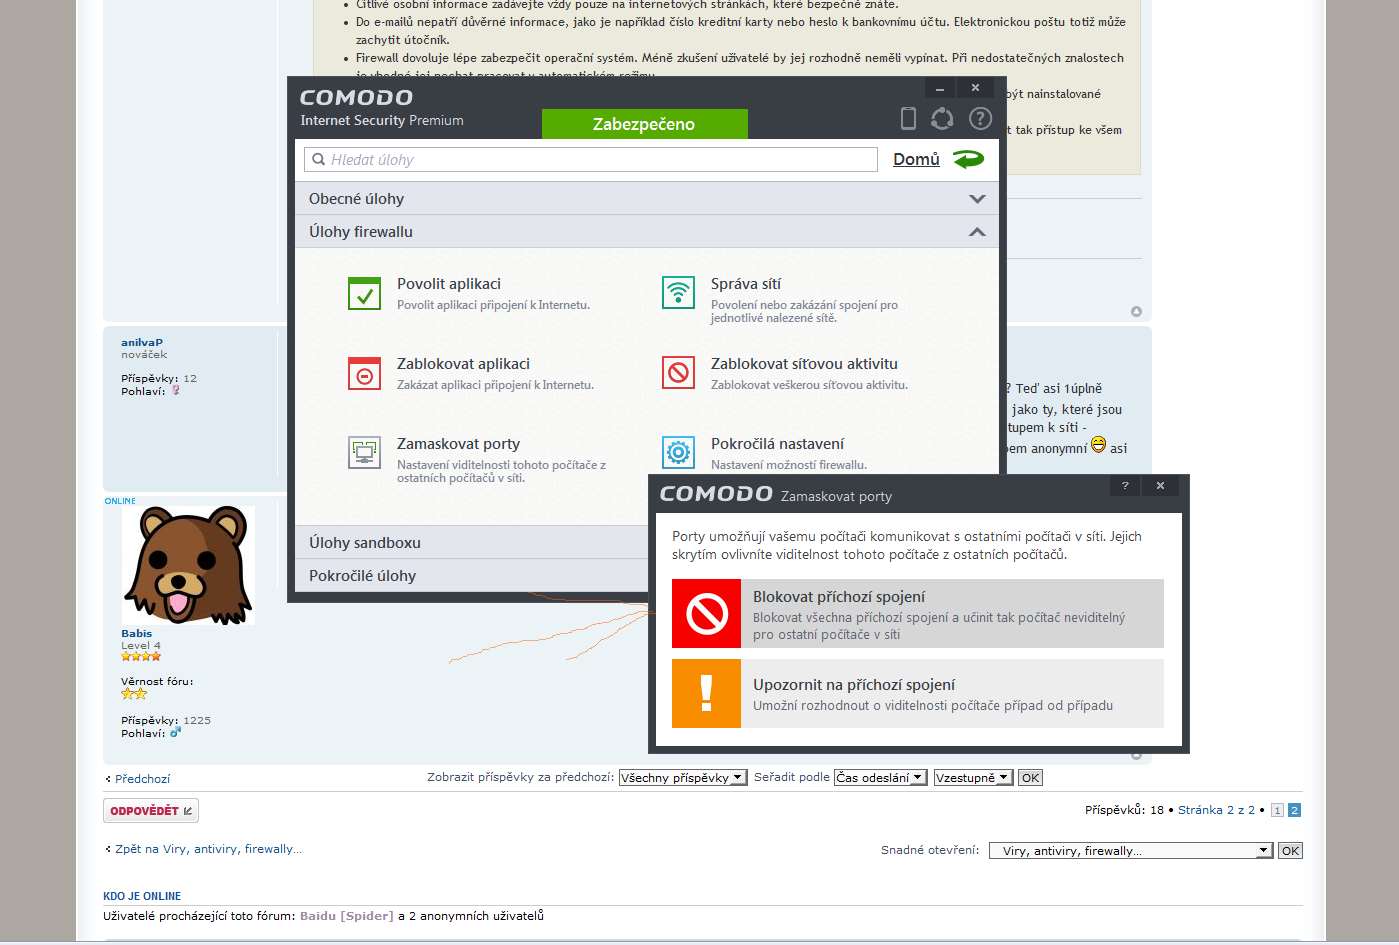The image size is (1399, 945).
Task: Go to page 1 of the thread
Action: [1277, 810]
